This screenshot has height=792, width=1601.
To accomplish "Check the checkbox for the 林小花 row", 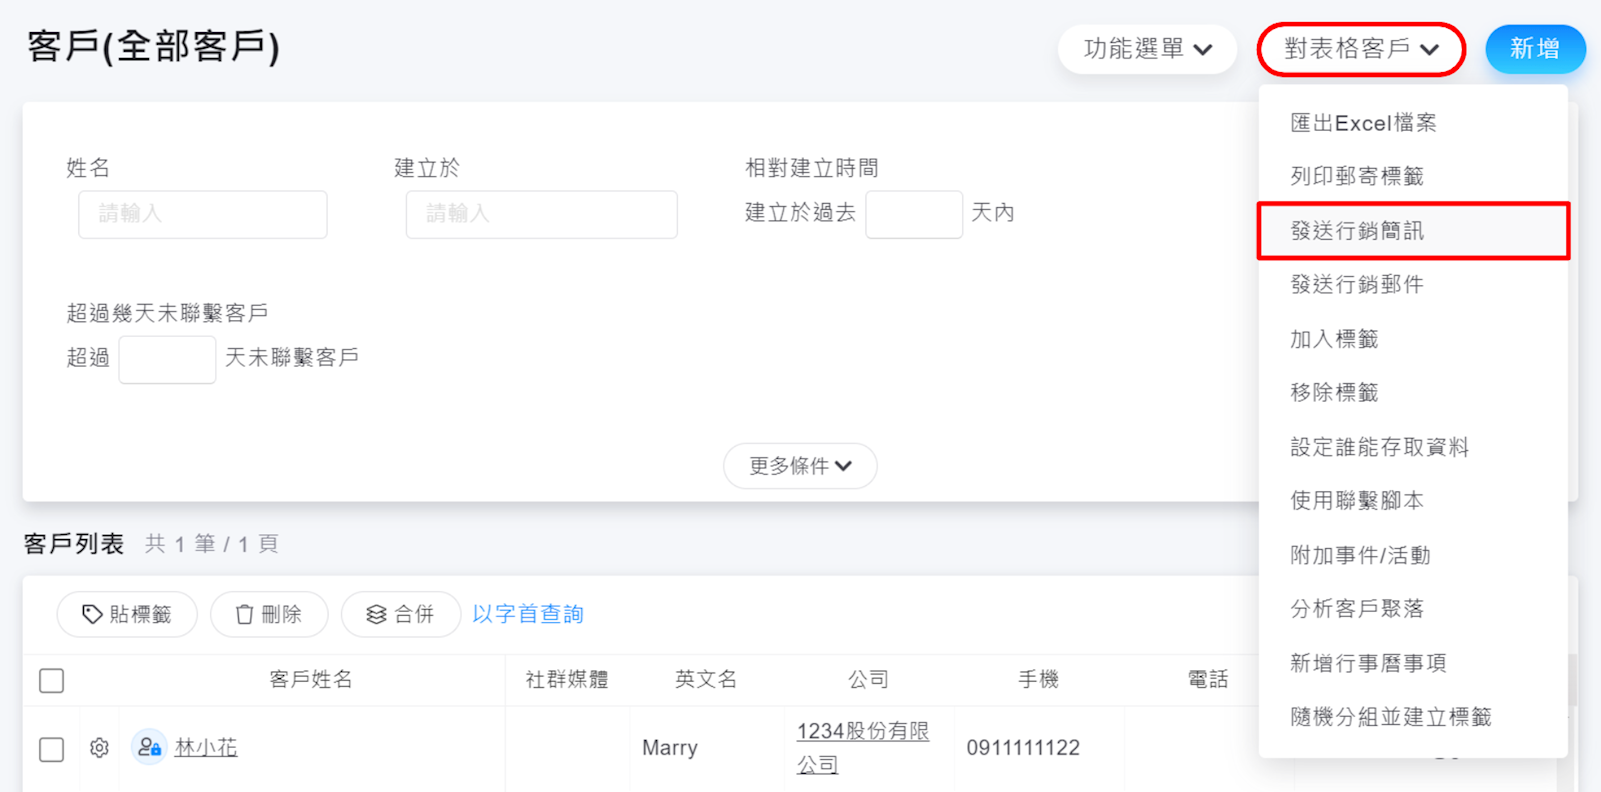I will pyautogui.click(x=52, y=749).
